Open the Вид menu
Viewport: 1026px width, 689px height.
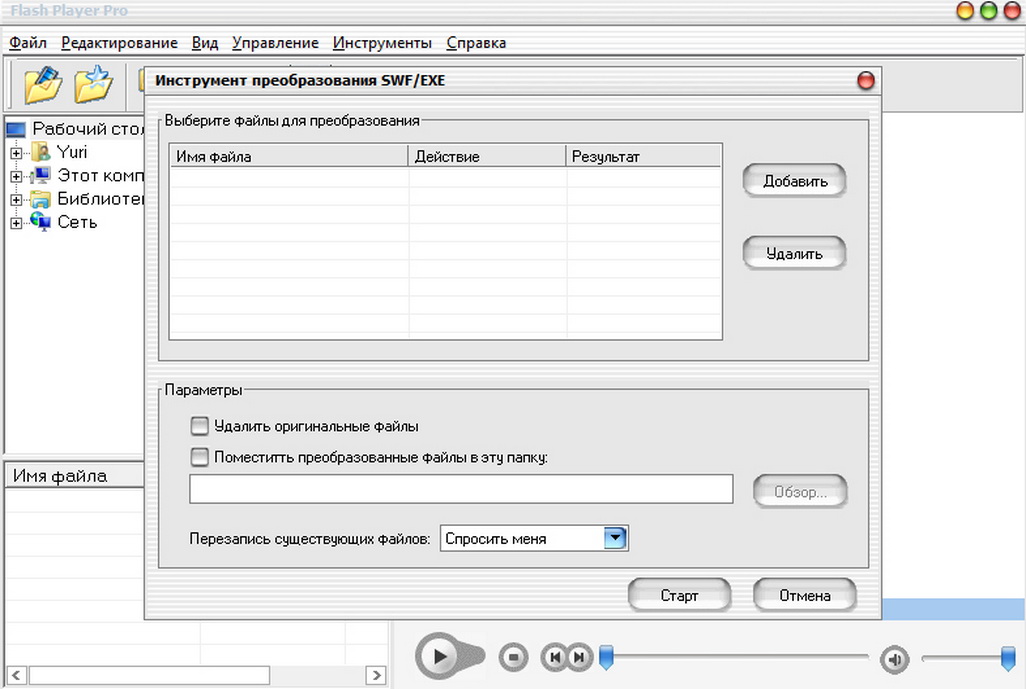205,43
